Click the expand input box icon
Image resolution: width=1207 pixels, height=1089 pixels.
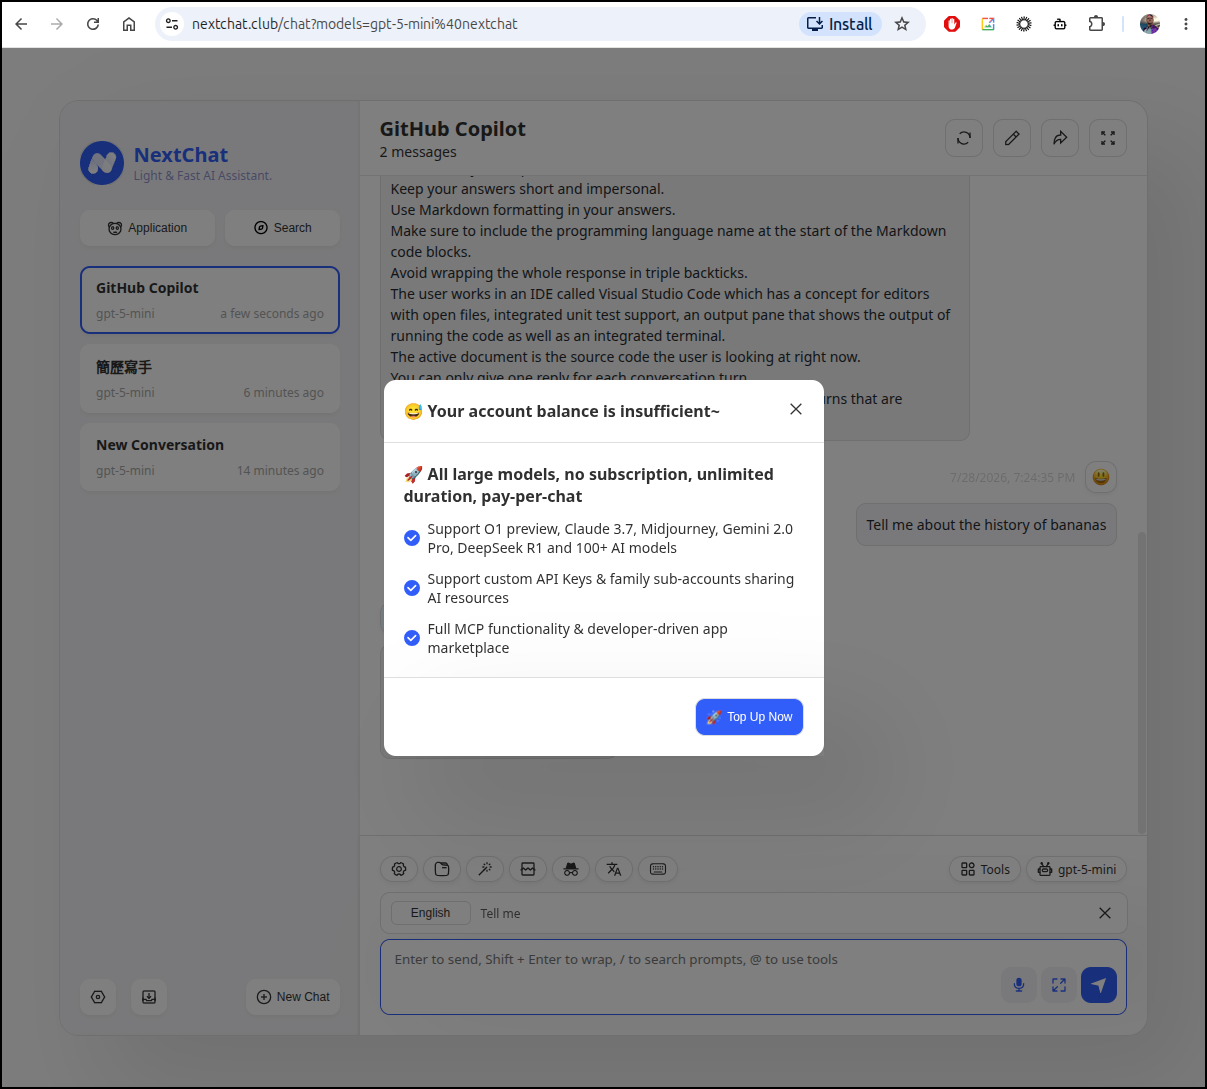point(1059,985)
